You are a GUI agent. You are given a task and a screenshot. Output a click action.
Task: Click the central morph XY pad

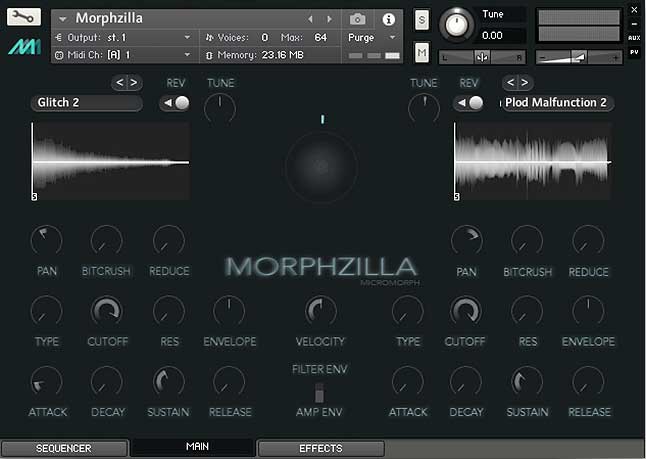(x=321, y=167)
